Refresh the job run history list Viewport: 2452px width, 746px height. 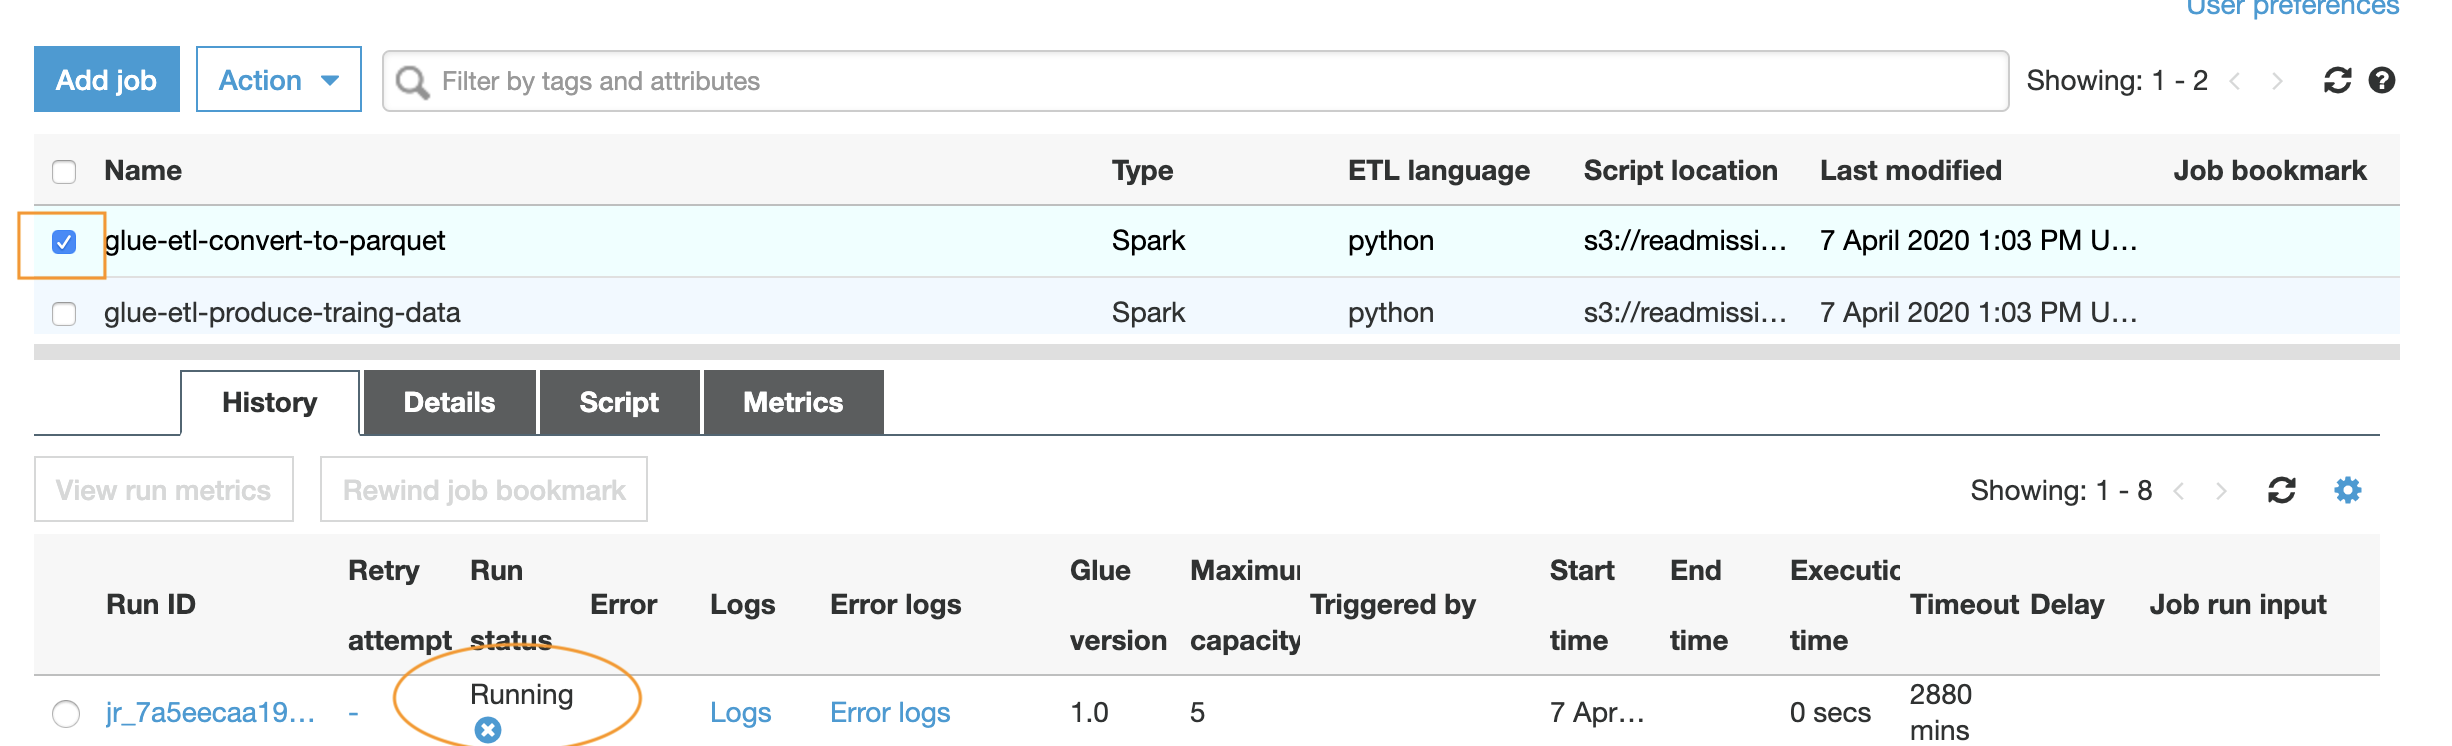tap(2281, 490)
